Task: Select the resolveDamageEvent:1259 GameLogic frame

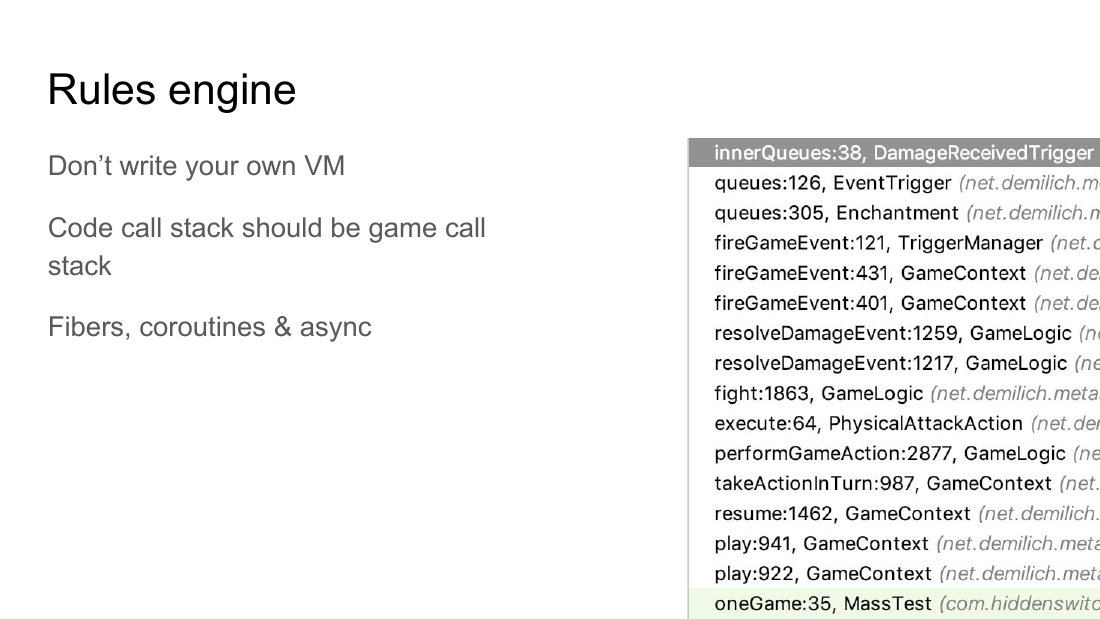Action: point(894,333)
